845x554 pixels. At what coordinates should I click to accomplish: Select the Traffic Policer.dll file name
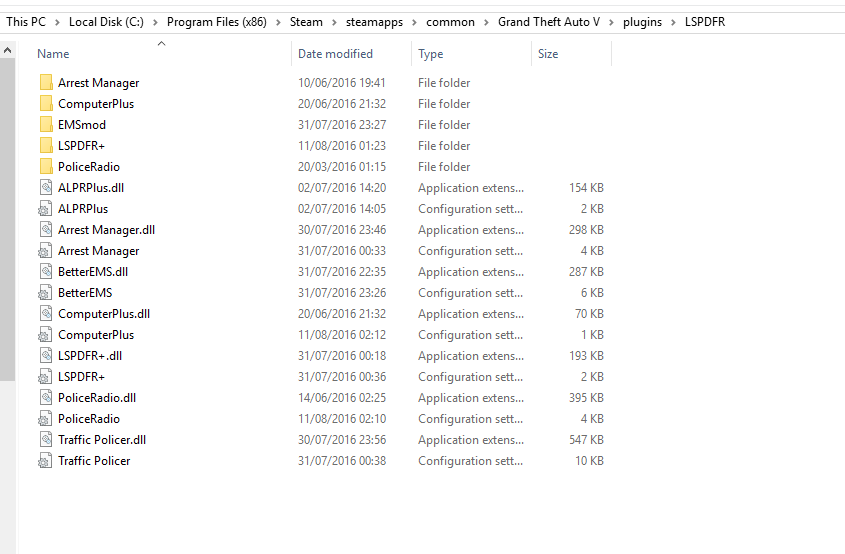(x=102, y=440)
